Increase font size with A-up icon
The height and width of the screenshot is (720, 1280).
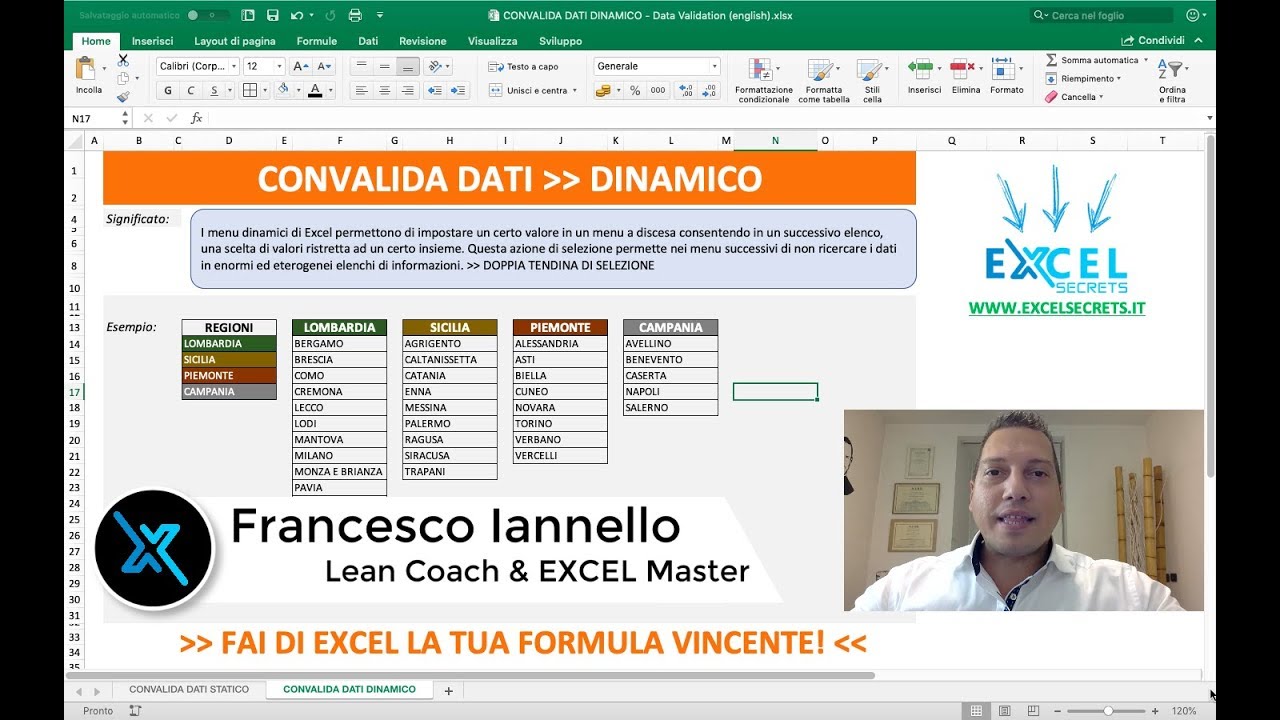pos(301,66)
